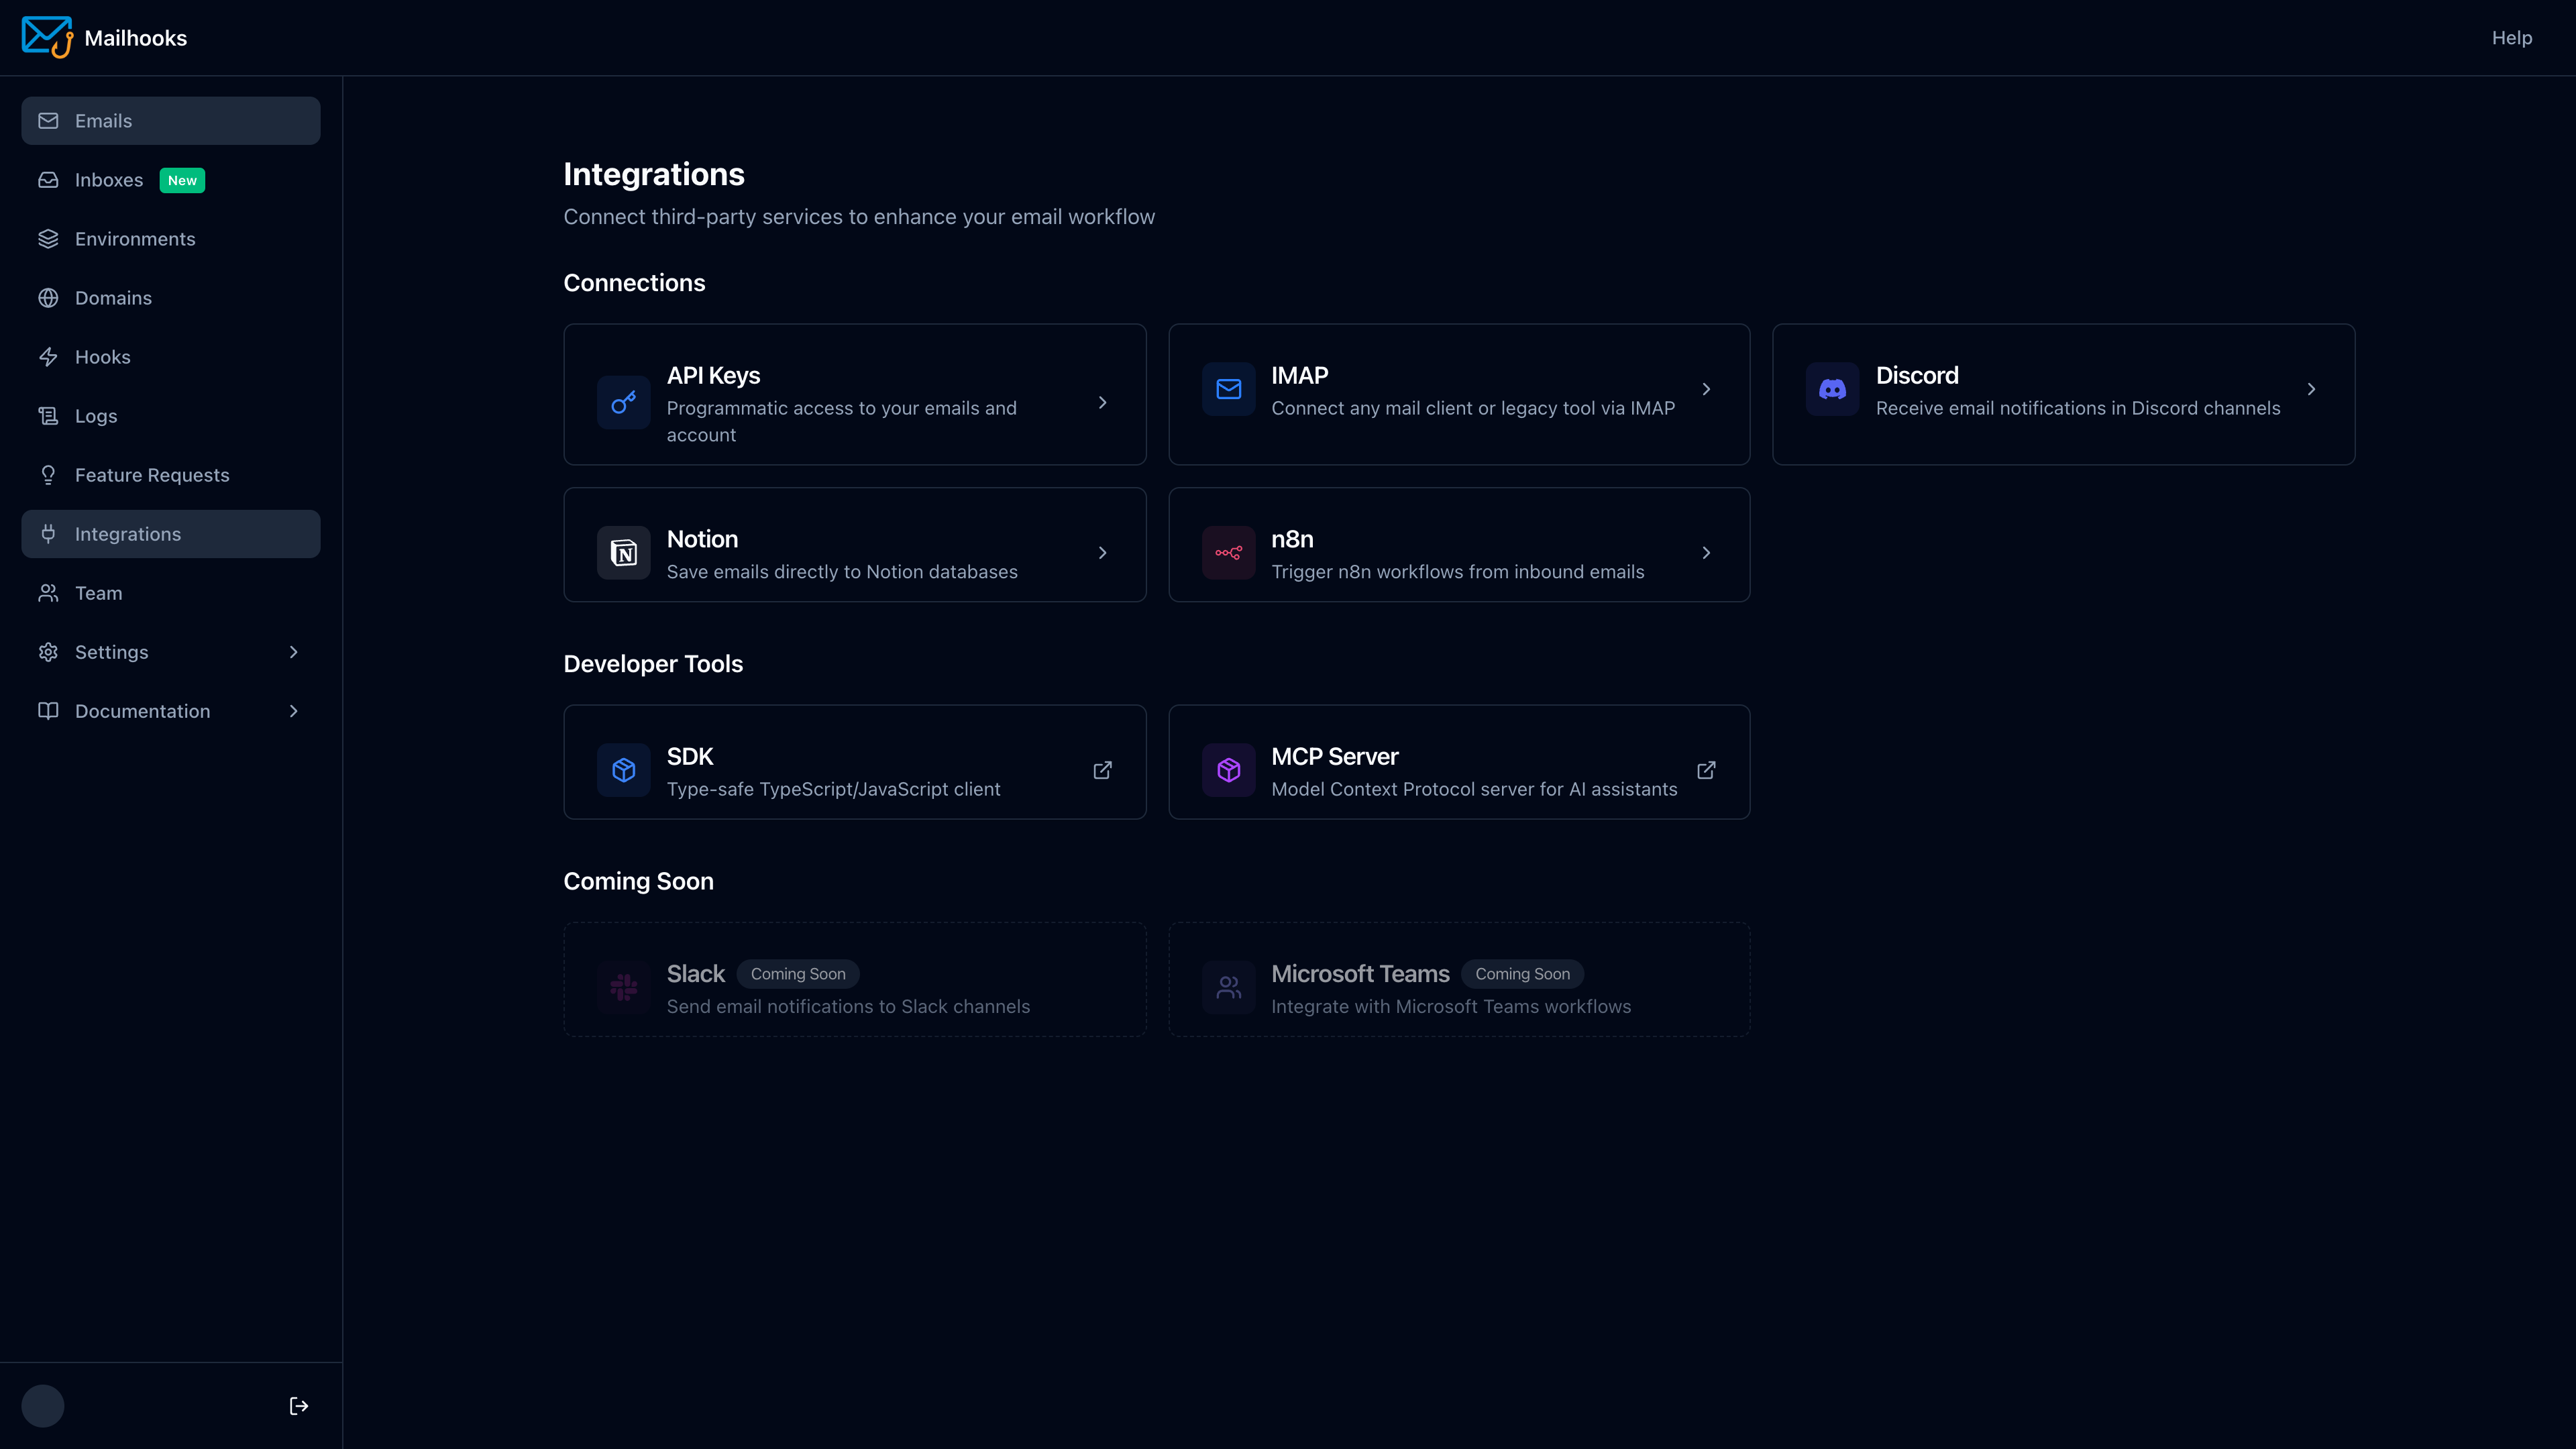Click the SDK blue package icon

coord(624,770)
